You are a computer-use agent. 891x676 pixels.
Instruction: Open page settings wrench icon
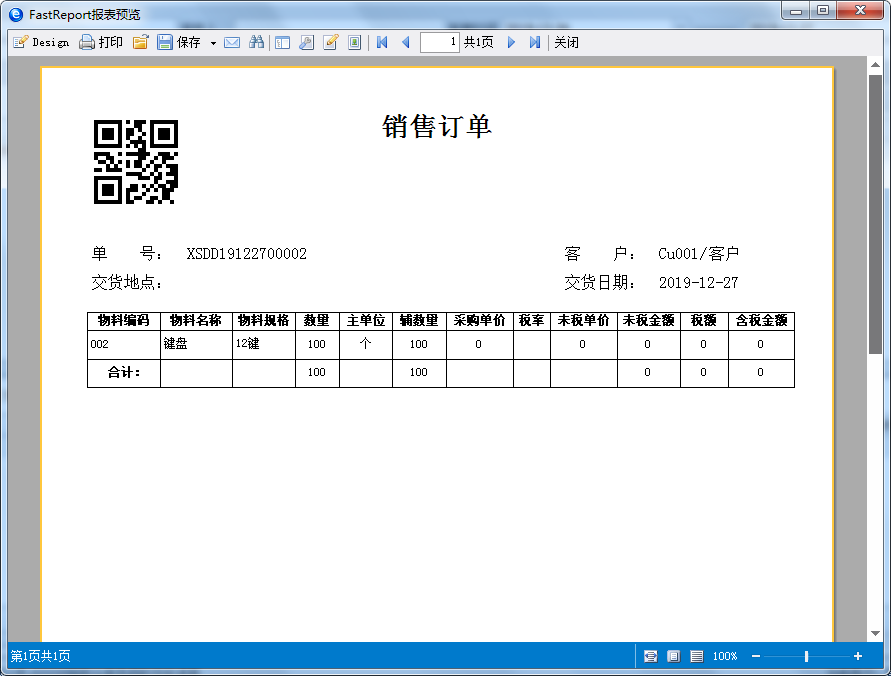(306, 43)
